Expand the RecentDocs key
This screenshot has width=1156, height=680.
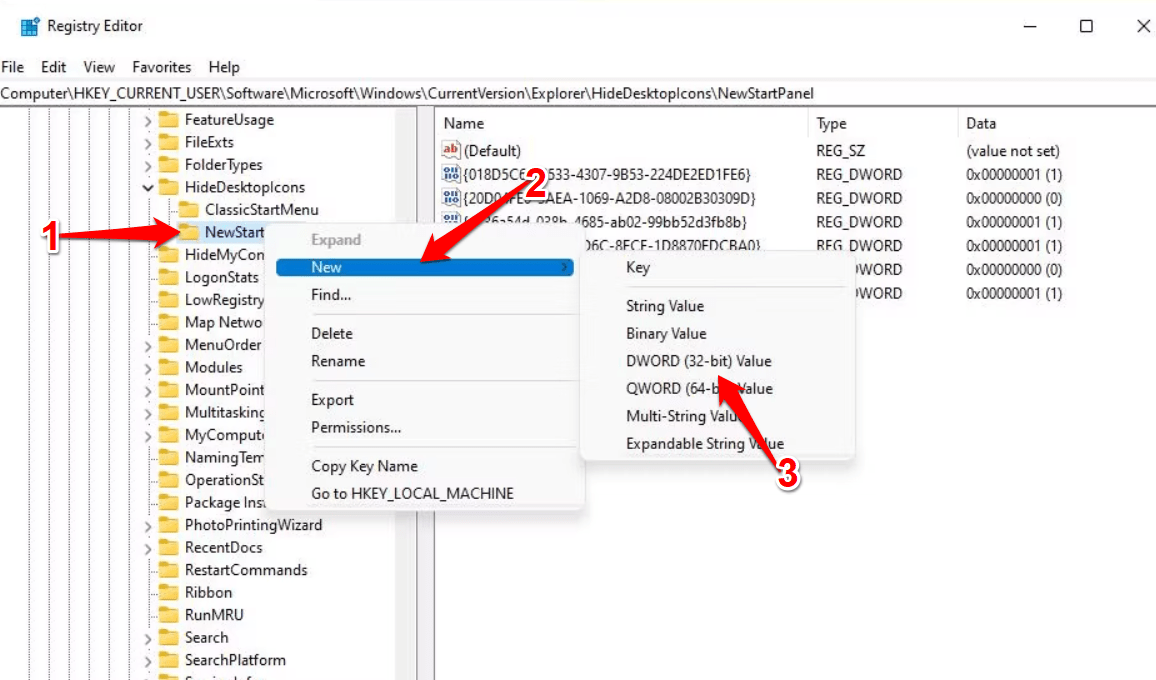[x=148, y=548]
